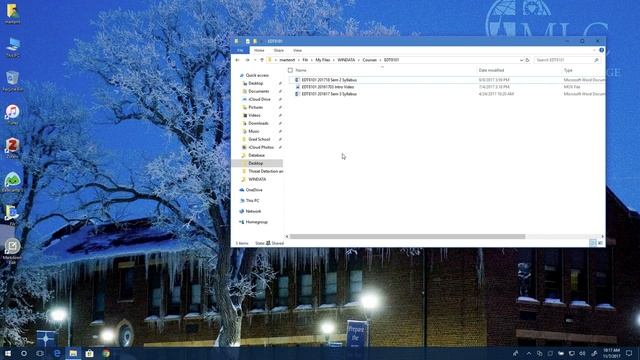Click the New folder quick access icon
The image size is (640, 360).
pyautogui.click(x=255, y=41)
